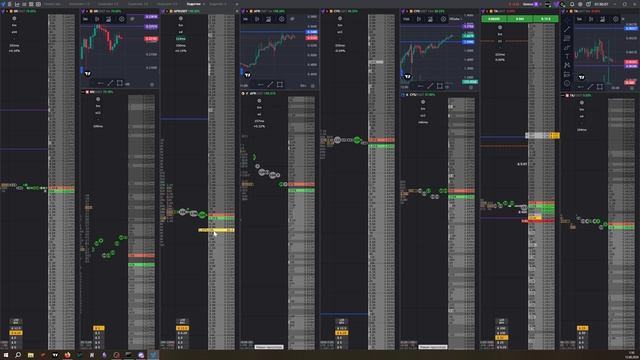This screenshot has width=640, height=360.
Task: Open the notifications bell in the top bar
Action: [x=572, y=4]
